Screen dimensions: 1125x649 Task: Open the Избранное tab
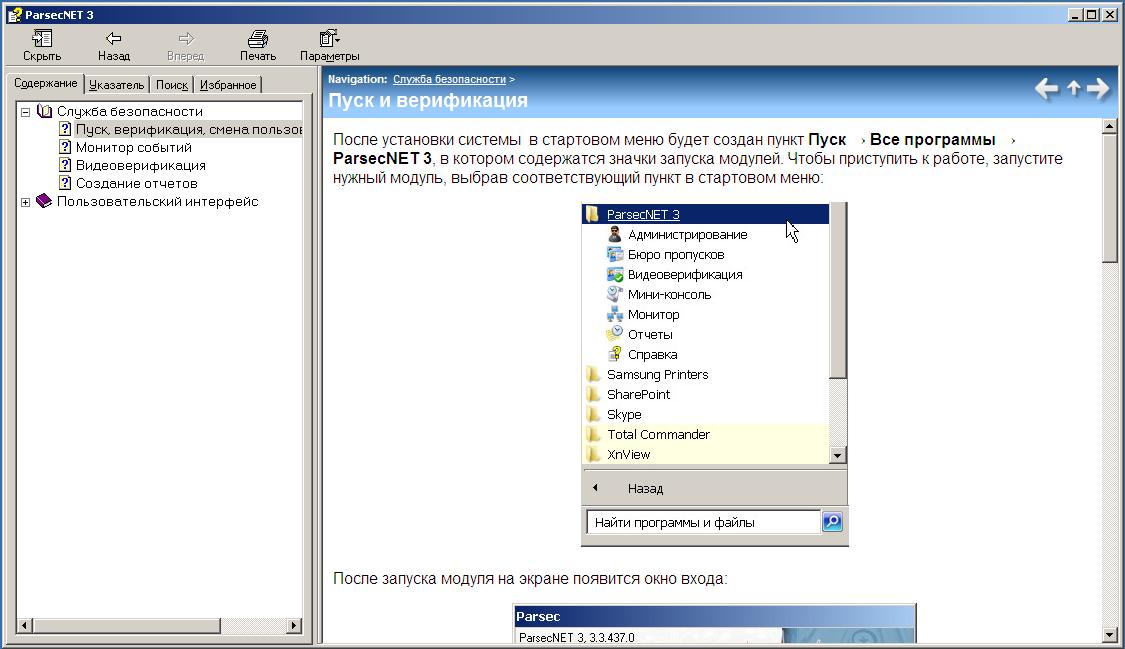(227, 85)
